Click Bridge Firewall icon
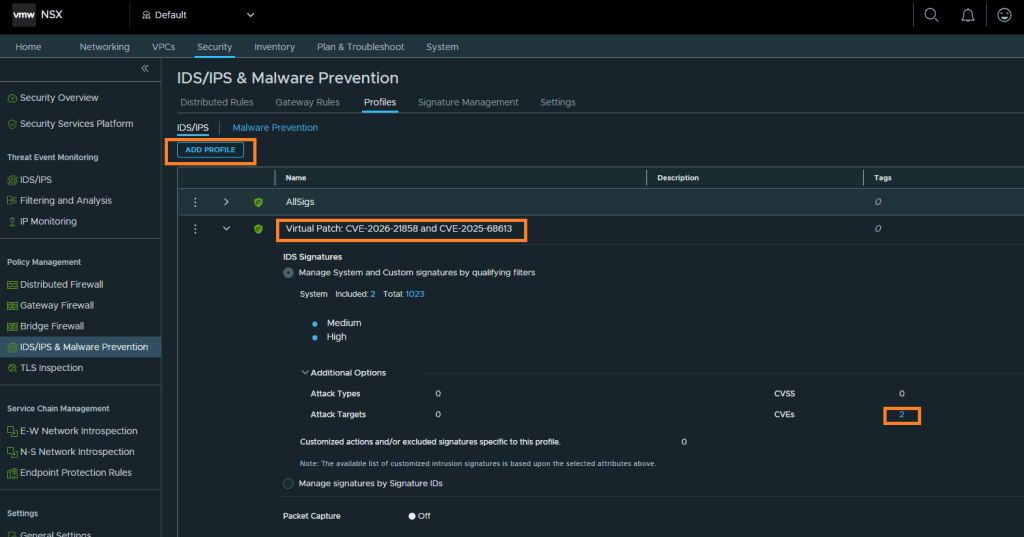Image resolution: width=1024 pixels, height=537 pixels. tap(12, 327)
